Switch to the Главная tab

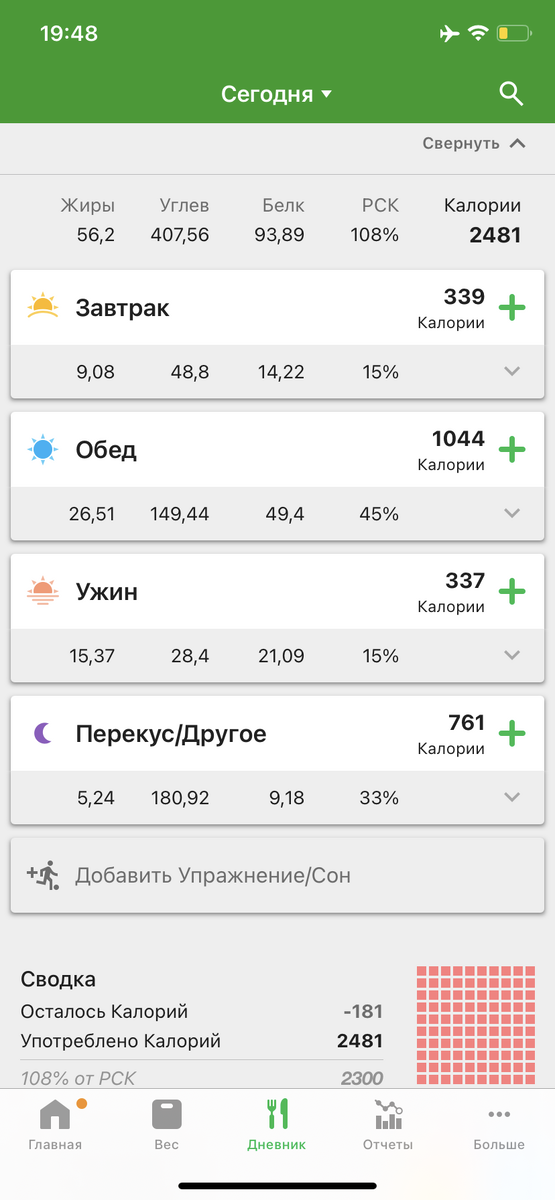[x=55, y=1125]
